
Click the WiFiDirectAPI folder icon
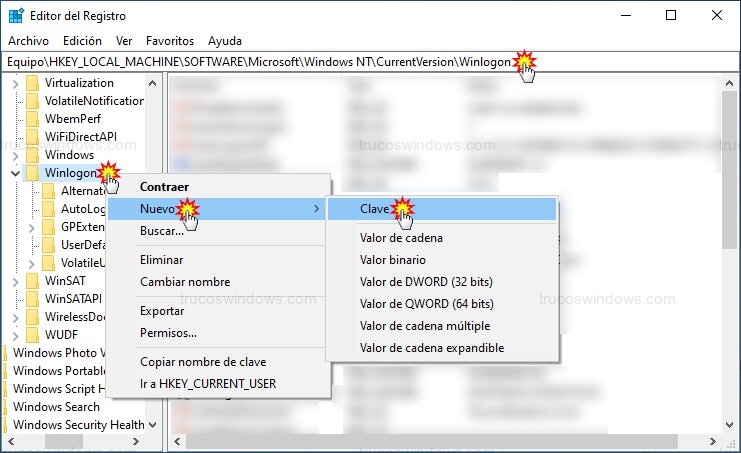click(33, 137)
